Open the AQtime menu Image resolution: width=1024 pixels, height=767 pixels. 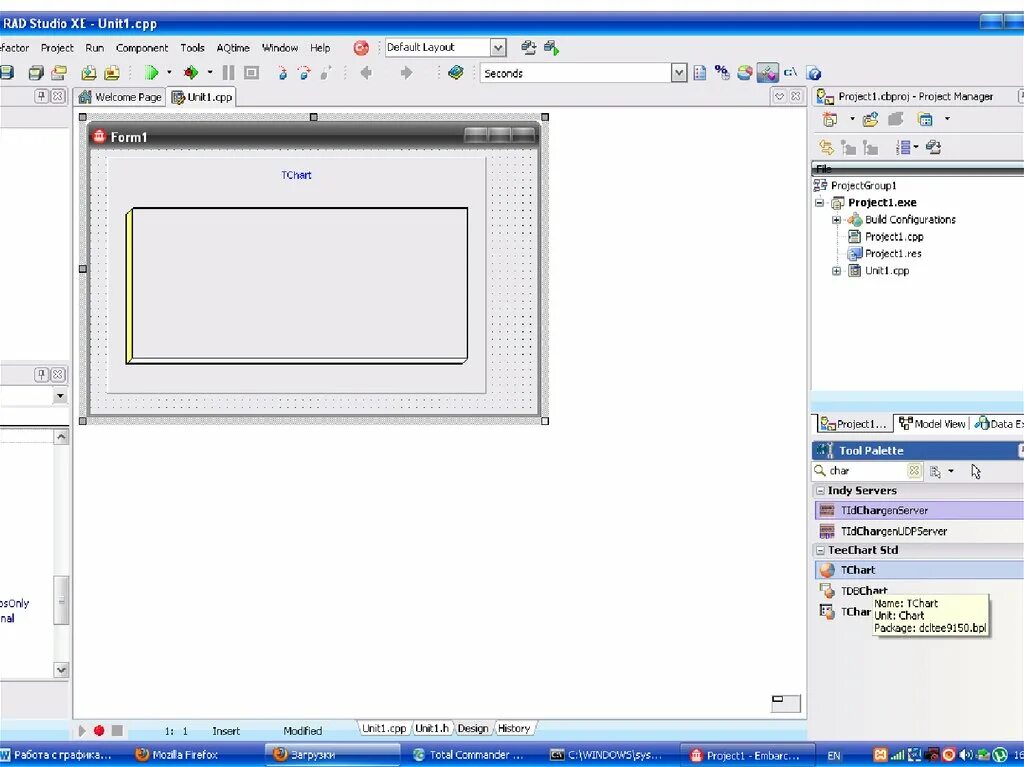(233, 48)
